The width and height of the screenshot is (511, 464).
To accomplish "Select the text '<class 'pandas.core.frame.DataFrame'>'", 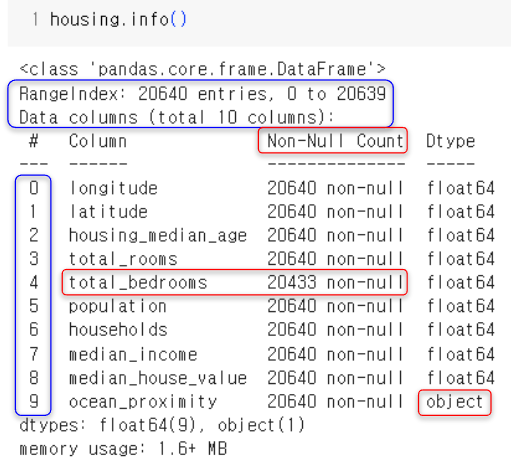I will [202, 69].
